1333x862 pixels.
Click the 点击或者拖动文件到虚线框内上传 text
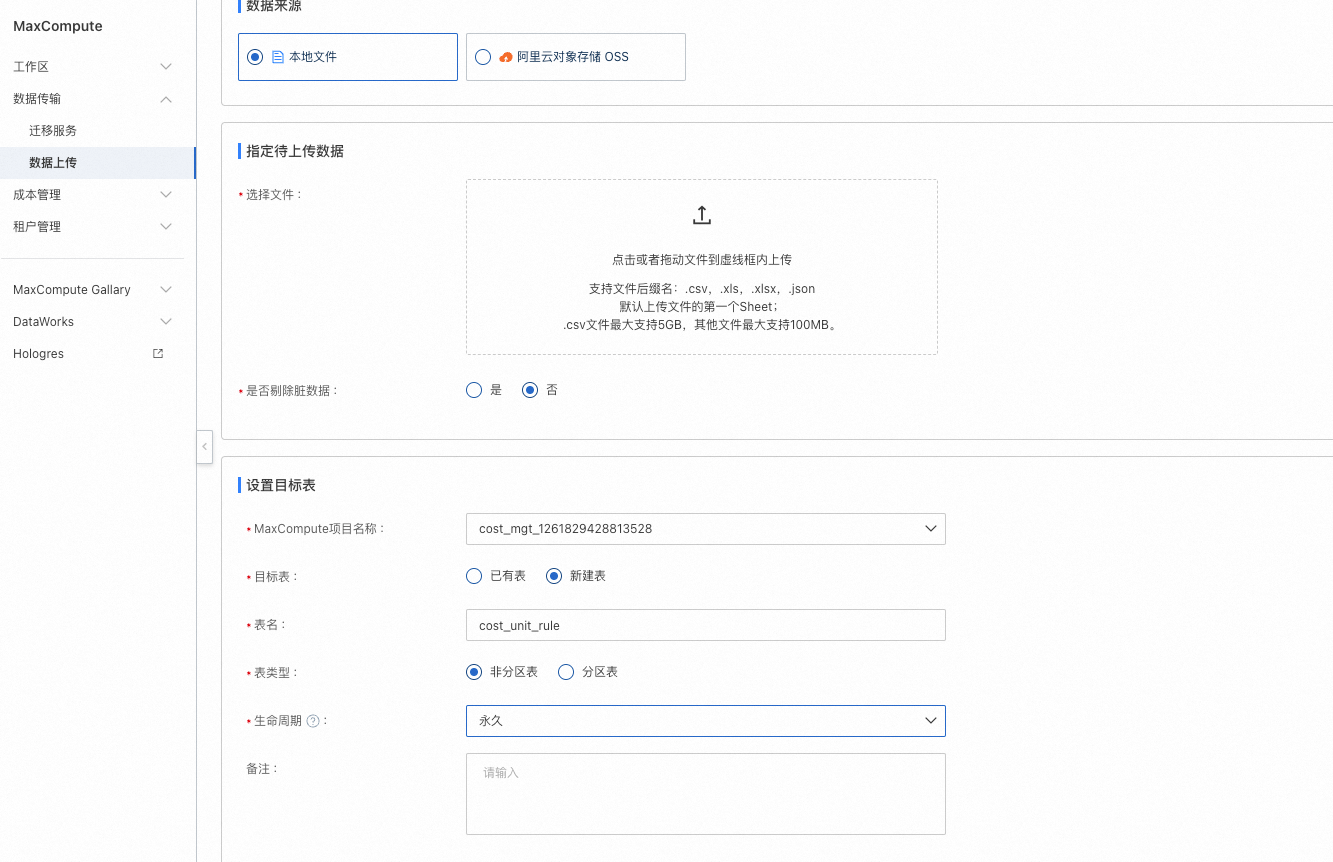pos(702,260)
